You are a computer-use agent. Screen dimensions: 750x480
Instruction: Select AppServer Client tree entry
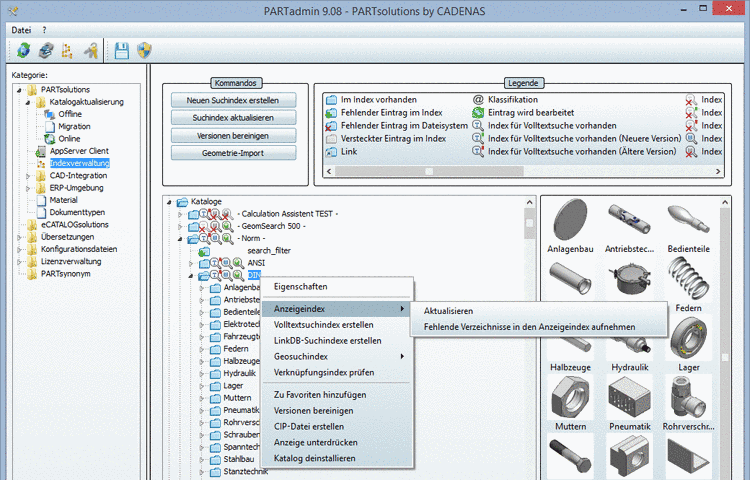[x=79, y=151]
